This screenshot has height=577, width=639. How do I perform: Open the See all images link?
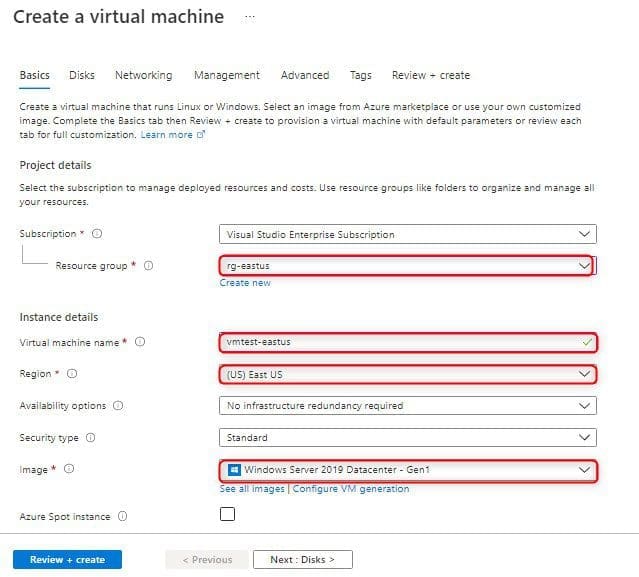pos(252,489)
